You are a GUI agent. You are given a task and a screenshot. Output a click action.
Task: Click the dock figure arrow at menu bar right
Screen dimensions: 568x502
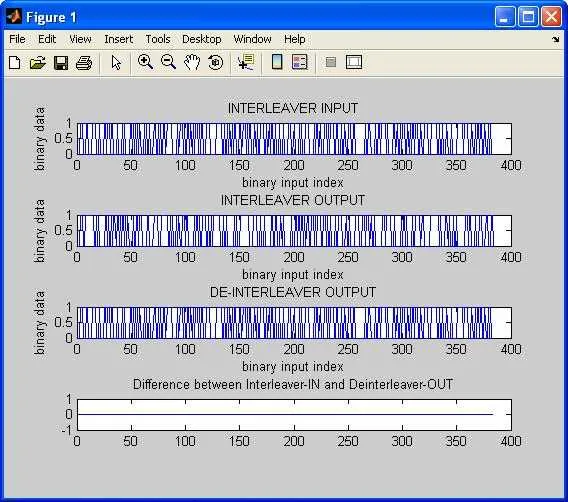pyautogui.click(x=556, y=39)
